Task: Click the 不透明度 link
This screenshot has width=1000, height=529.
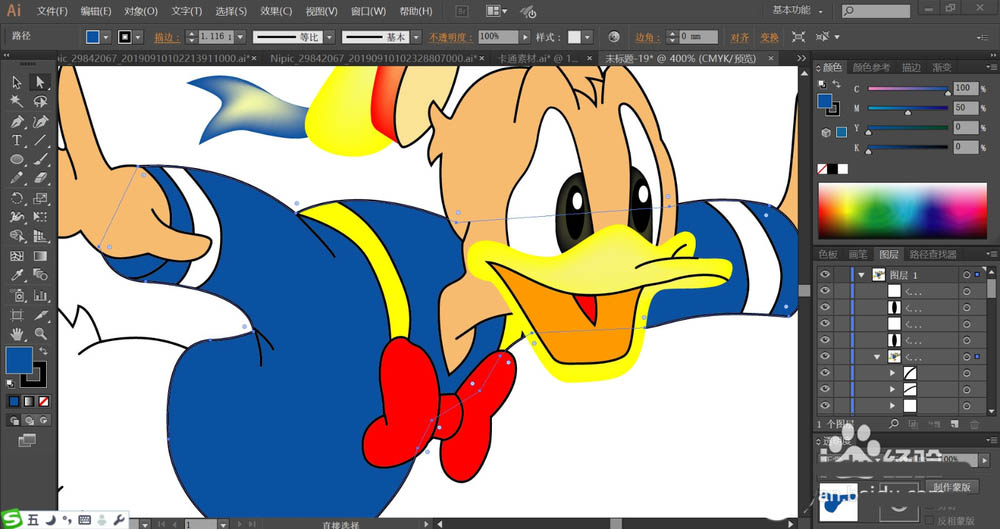Action: (x=452, y=37)
